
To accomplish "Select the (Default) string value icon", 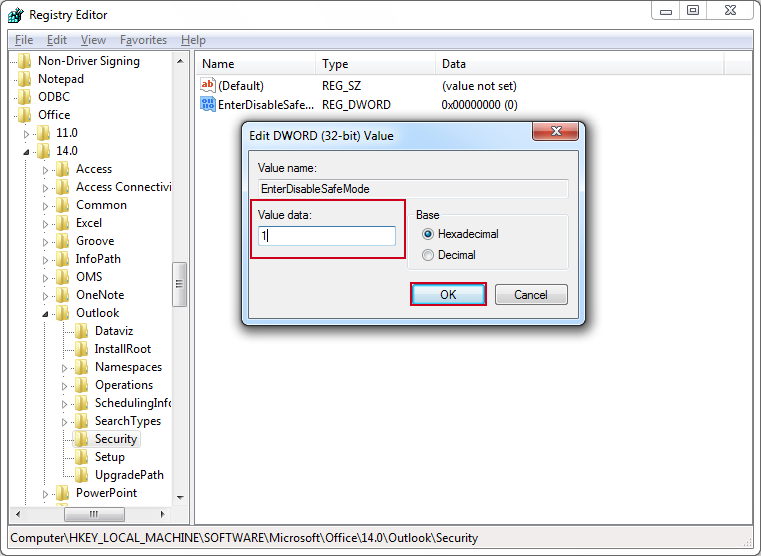I will 207,85.
